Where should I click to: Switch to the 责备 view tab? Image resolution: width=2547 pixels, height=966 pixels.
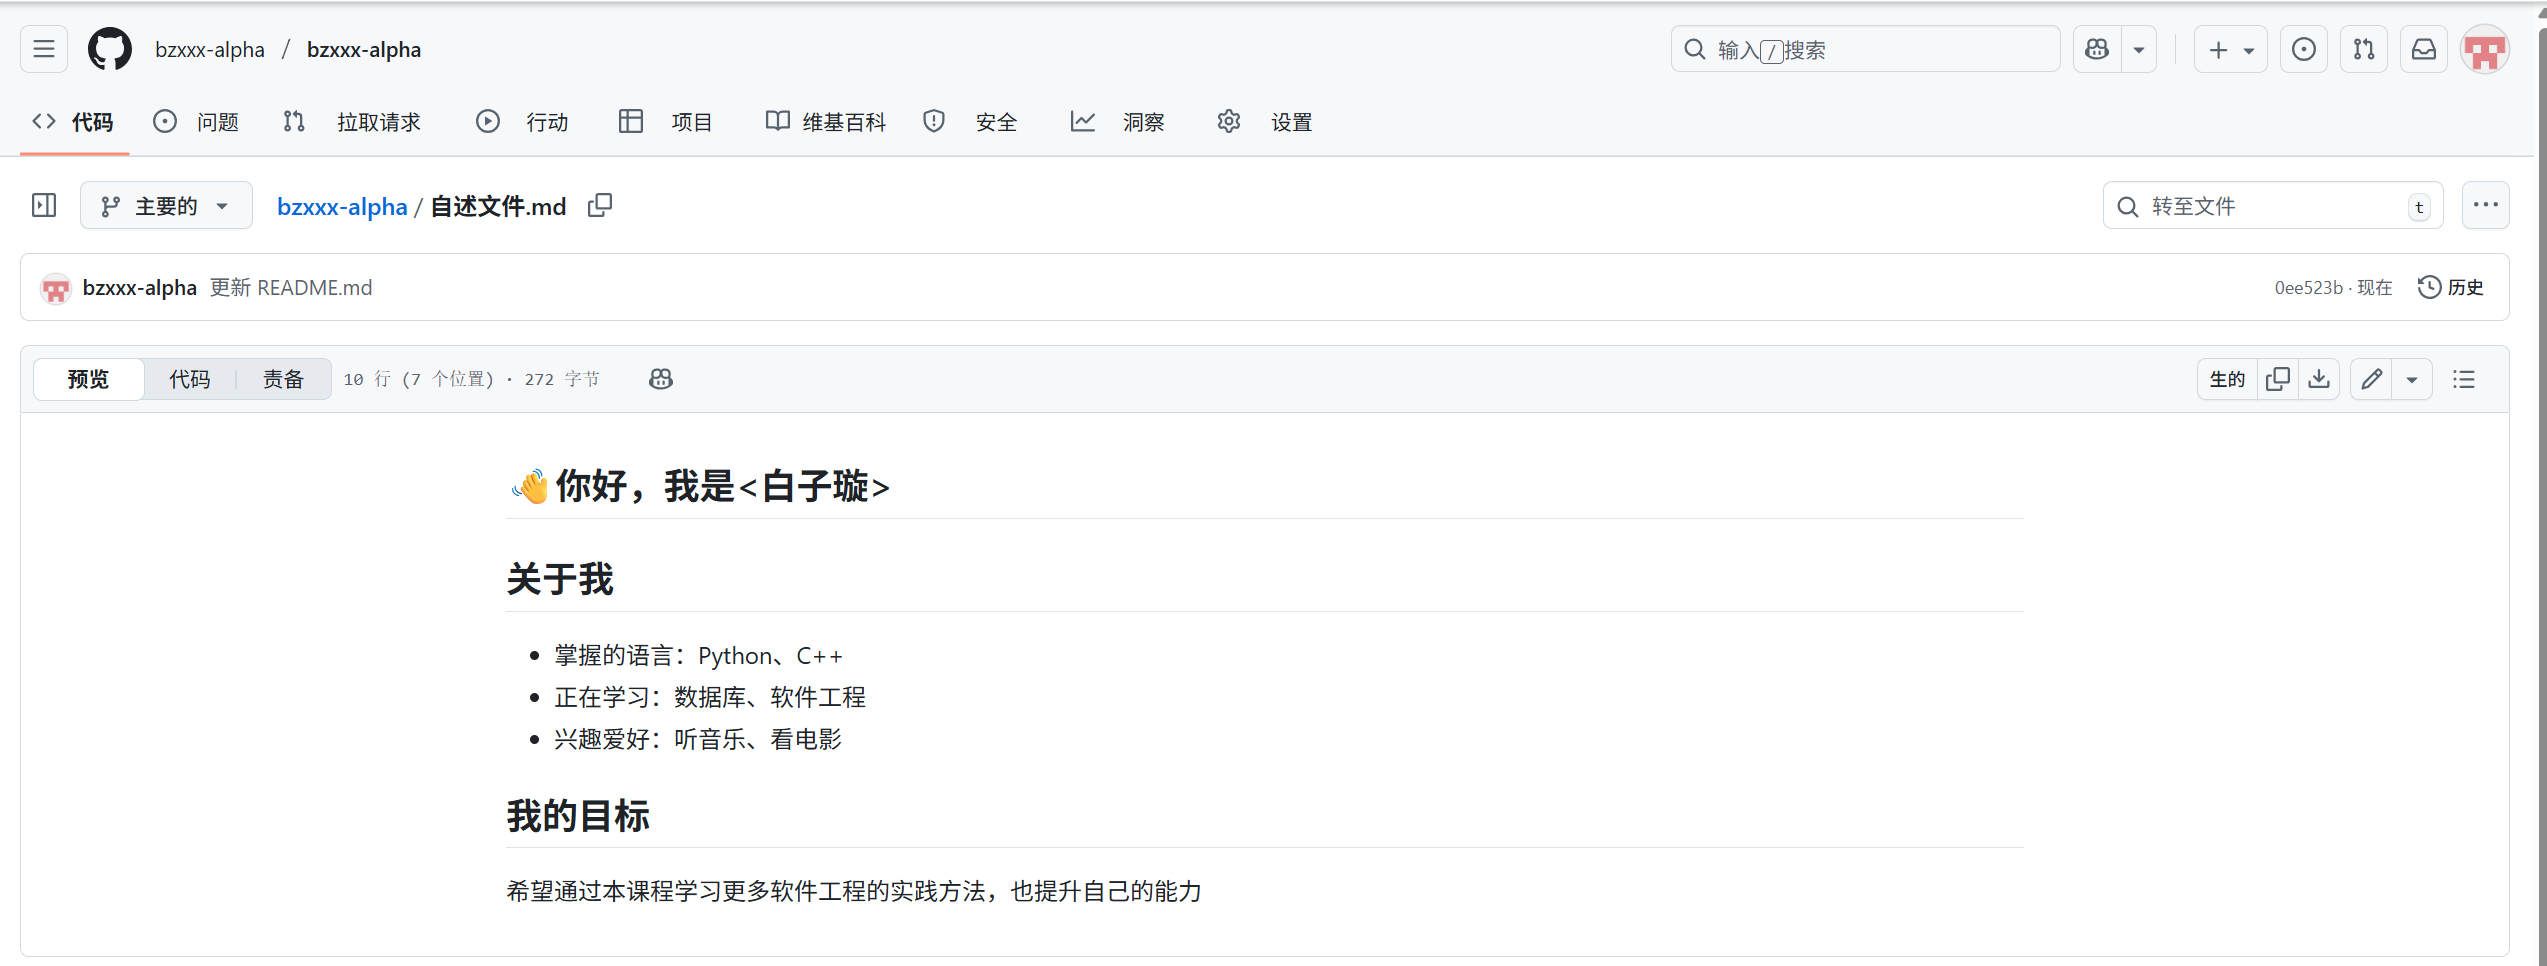coord(282,379)
